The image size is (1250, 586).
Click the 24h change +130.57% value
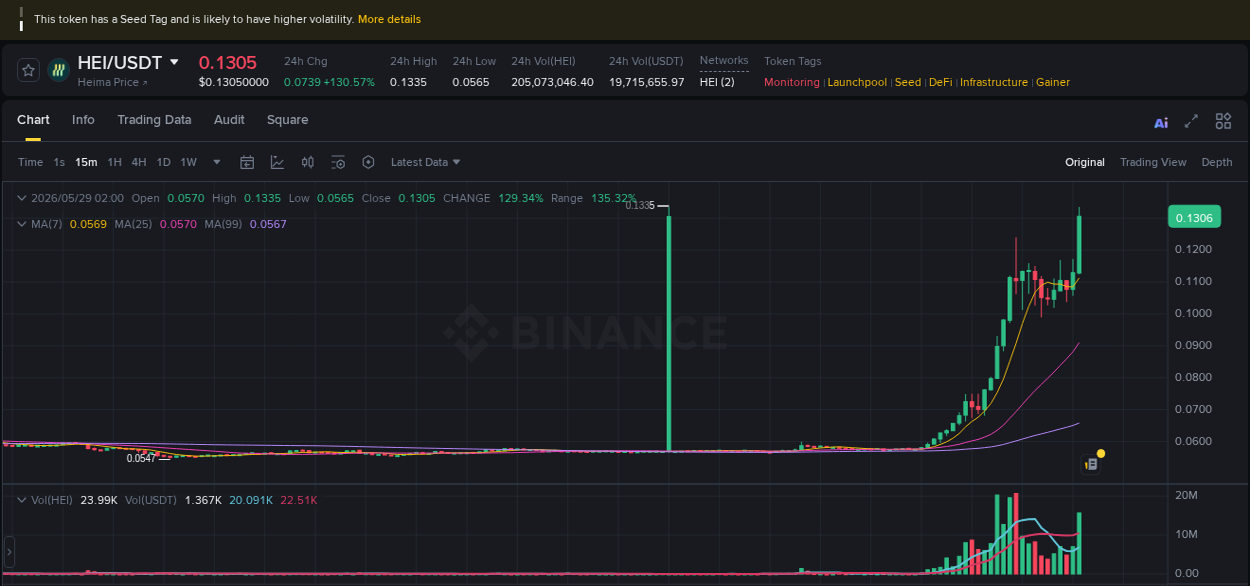(x=349, y=82)
